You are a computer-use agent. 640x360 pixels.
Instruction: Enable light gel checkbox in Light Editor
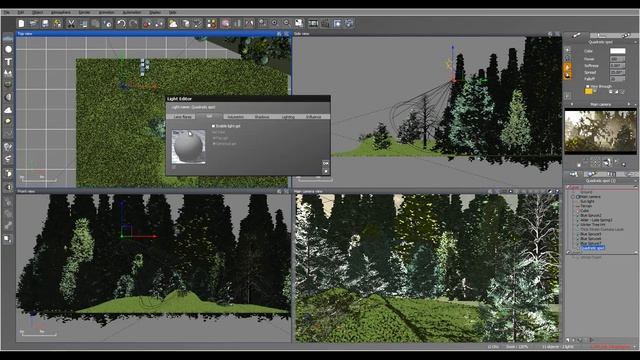coord(213,126)
